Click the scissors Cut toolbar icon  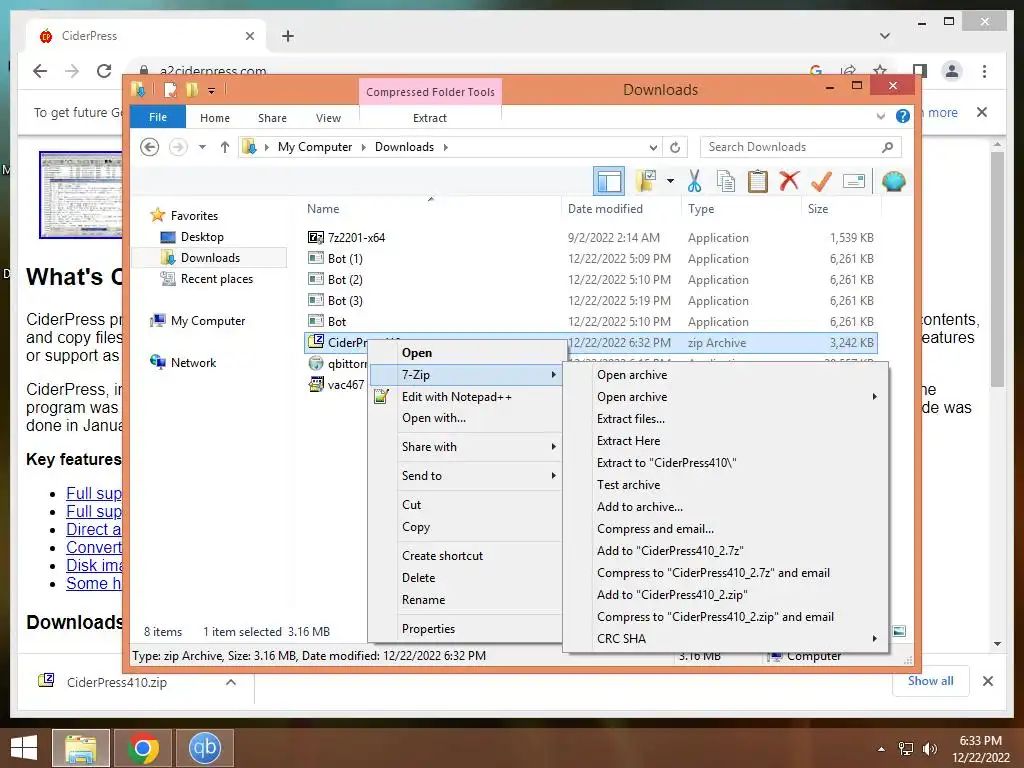point(694,181)
